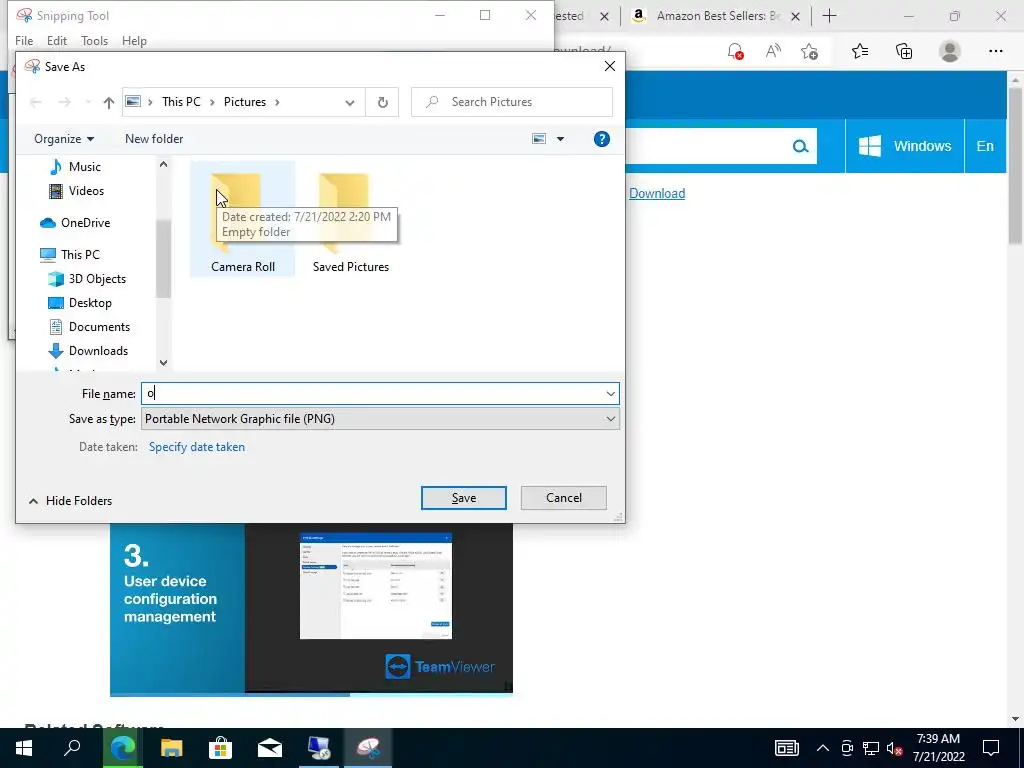Open the Save as type combo box
Viewport: 1024px width, 768px height.
pyautogui.click(x=380, y=419)
